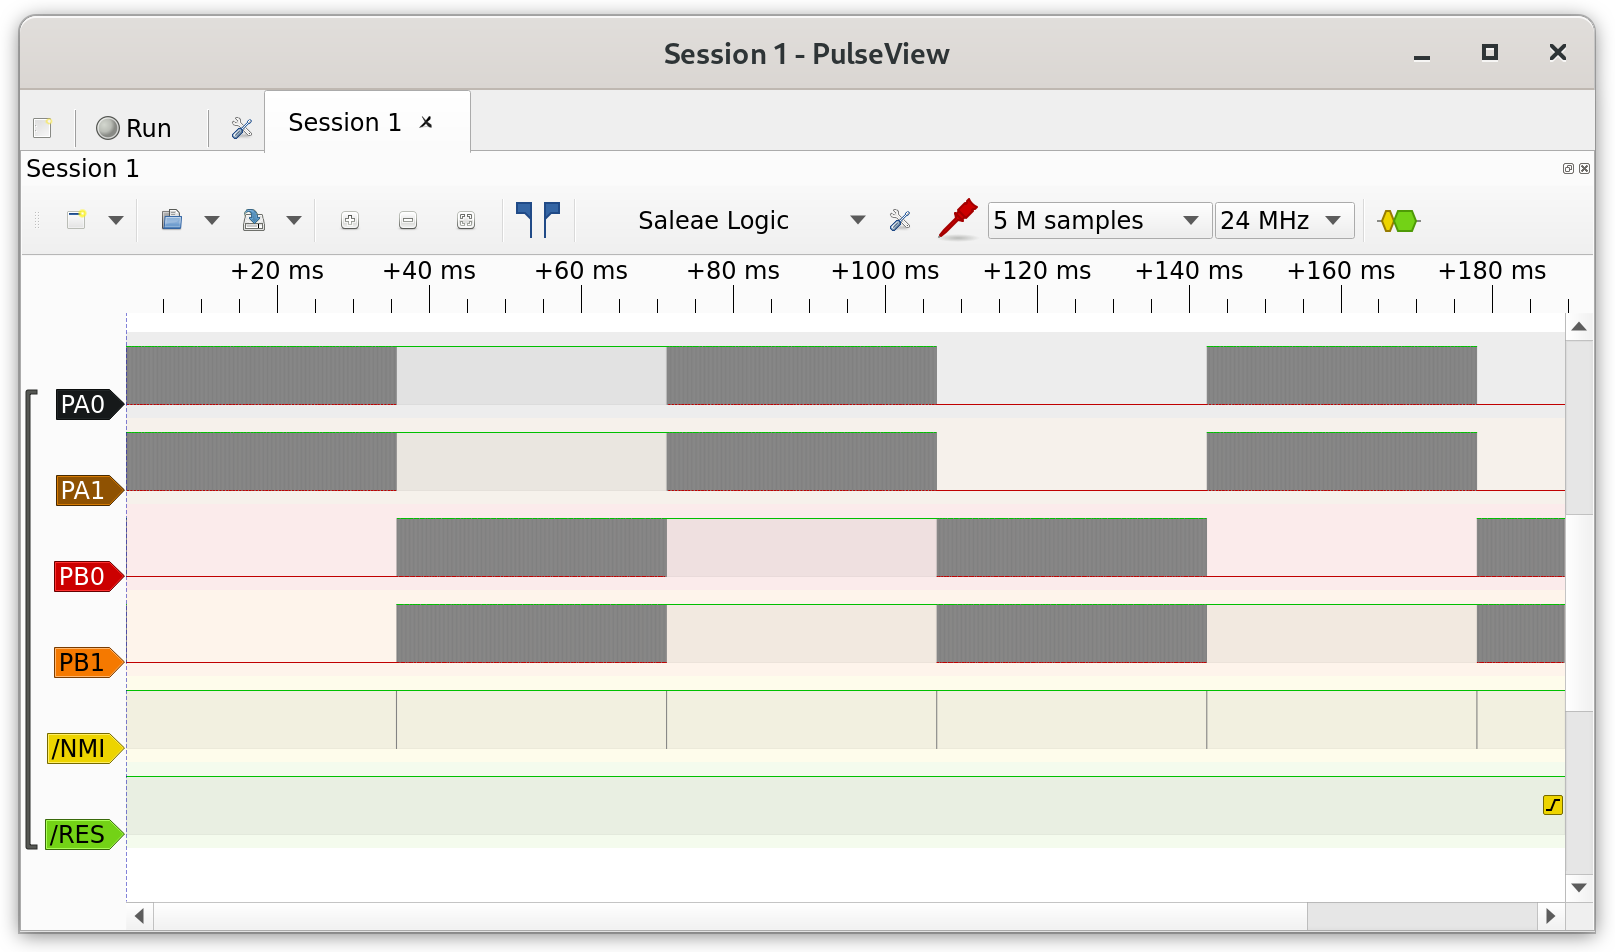Add a protocol decoder using the hexagon icon
The width and height of the screenshot is (1615, 952).
click(1398, 221)
